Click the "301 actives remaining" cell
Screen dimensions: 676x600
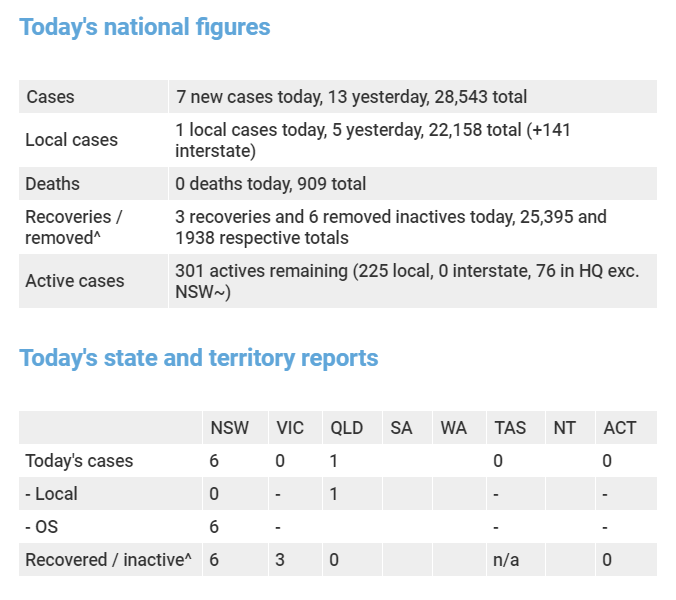(x=407, y=281)
